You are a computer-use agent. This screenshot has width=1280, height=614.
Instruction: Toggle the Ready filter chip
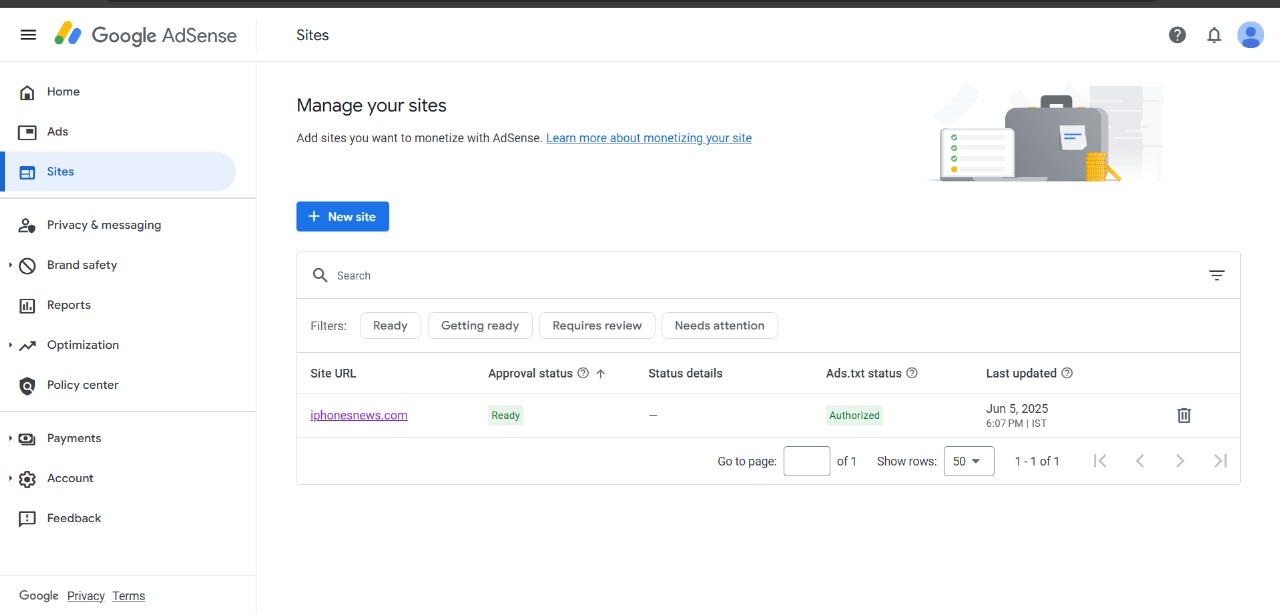click(x=390, y=325)
